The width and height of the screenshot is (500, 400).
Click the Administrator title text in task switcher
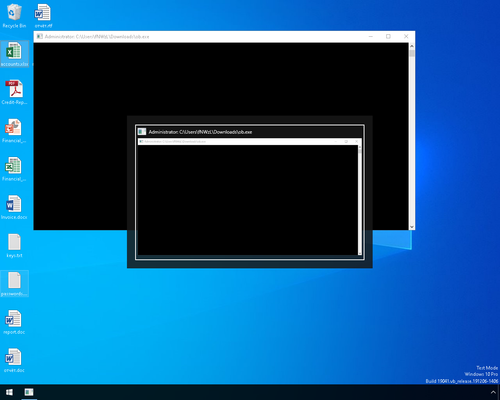200,132
